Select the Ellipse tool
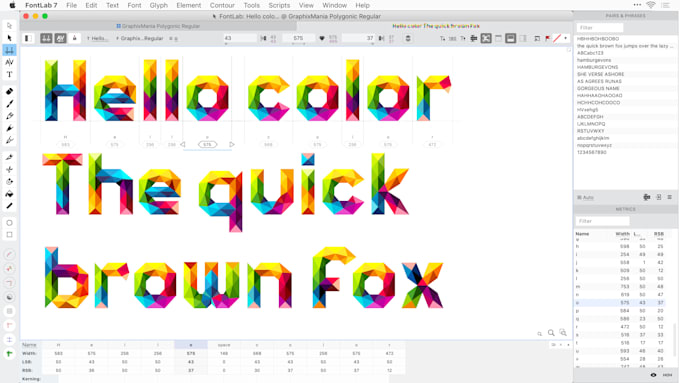The width and height of the screenshot is (680, 383). click(10, 223)
